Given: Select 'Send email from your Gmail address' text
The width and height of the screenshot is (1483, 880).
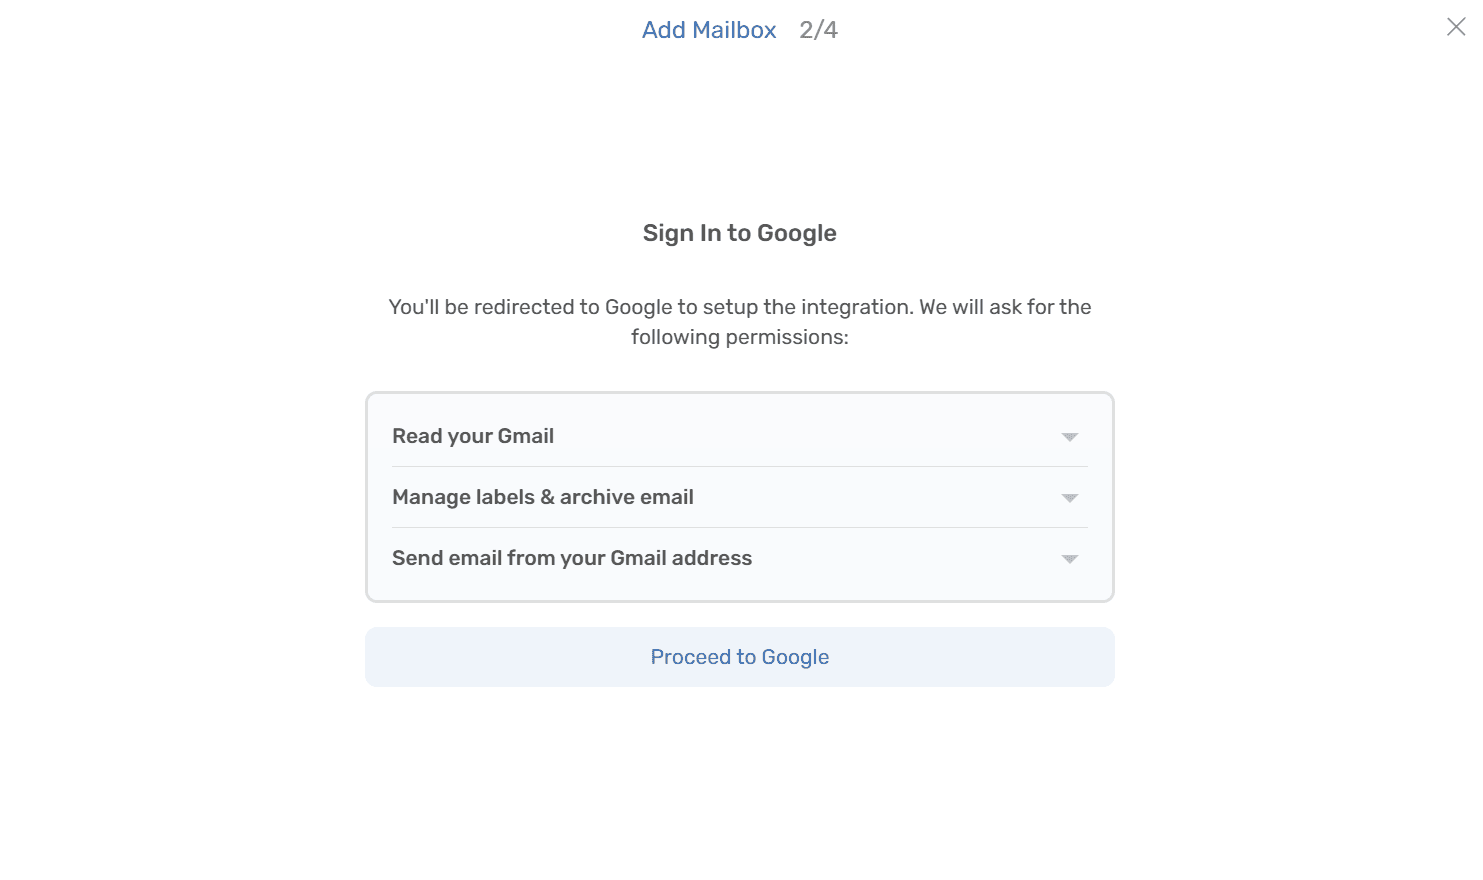Looking at the screenshot, I should click(x=572, y=558).
